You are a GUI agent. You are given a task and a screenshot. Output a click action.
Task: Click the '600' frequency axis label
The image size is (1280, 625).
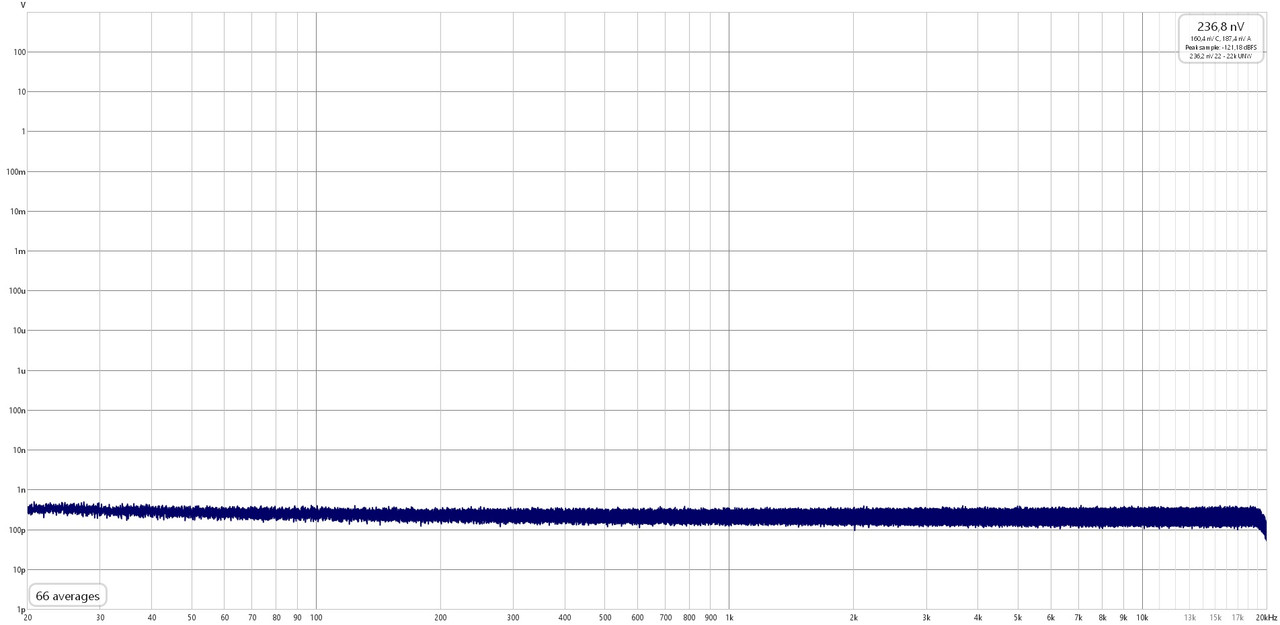[637, 618]
